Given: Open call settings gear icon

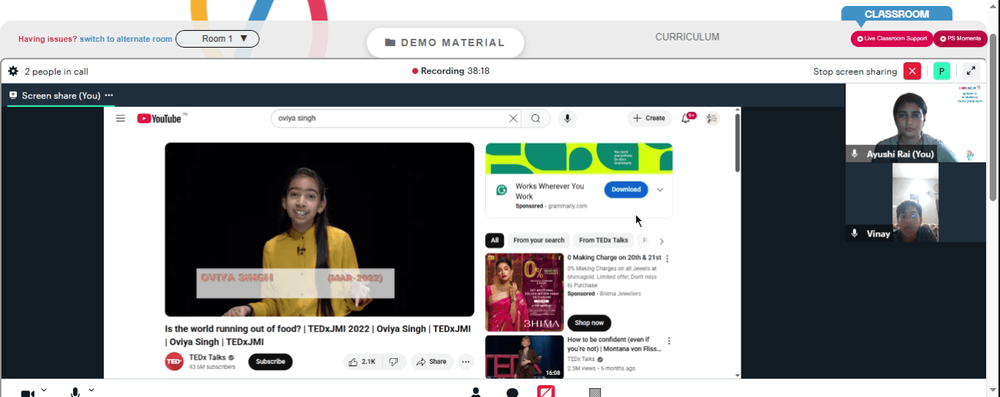Looking at the screenshot, I should 13,71.
